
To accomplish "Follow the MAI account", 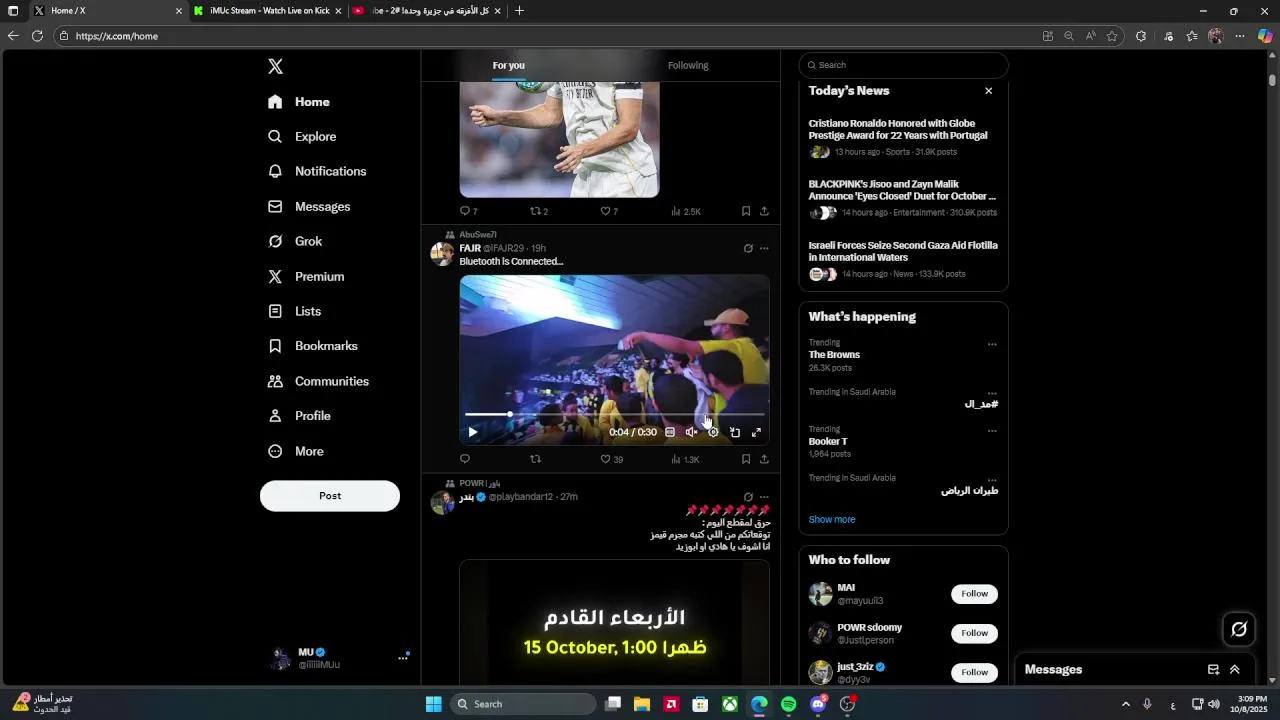I will pos(974,594).
